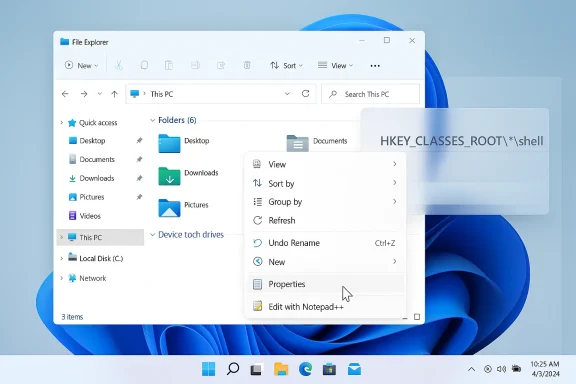Click the pin icon next to Downloads

coord(139,178)
